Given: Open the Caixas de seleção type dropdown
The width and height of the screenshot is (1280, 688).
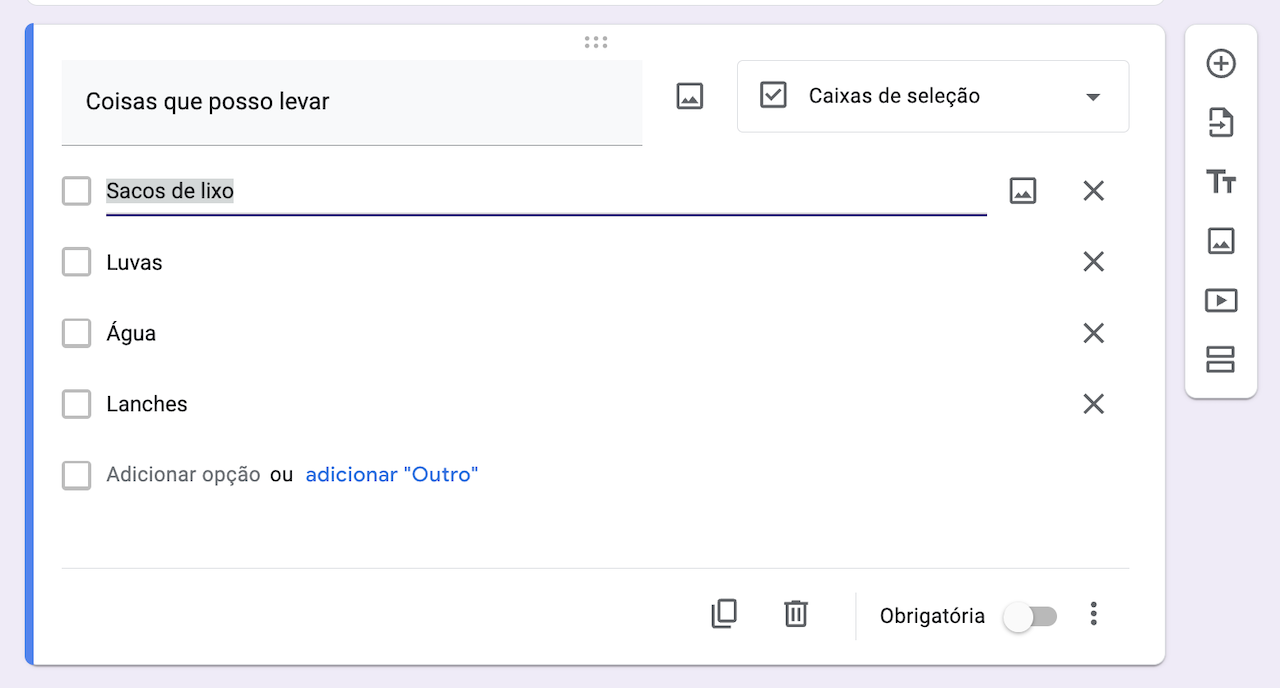Looking at the screenshot, I should [x=932, y=96].
